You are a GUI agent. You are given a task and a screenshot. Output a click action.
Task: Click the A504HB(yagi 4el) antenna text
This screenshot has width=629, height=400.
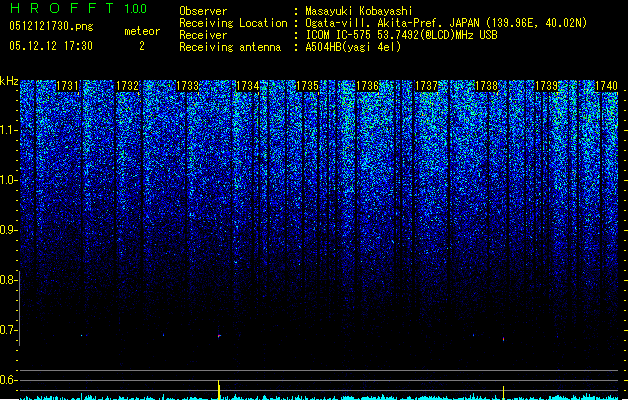[x=353, y=47]
